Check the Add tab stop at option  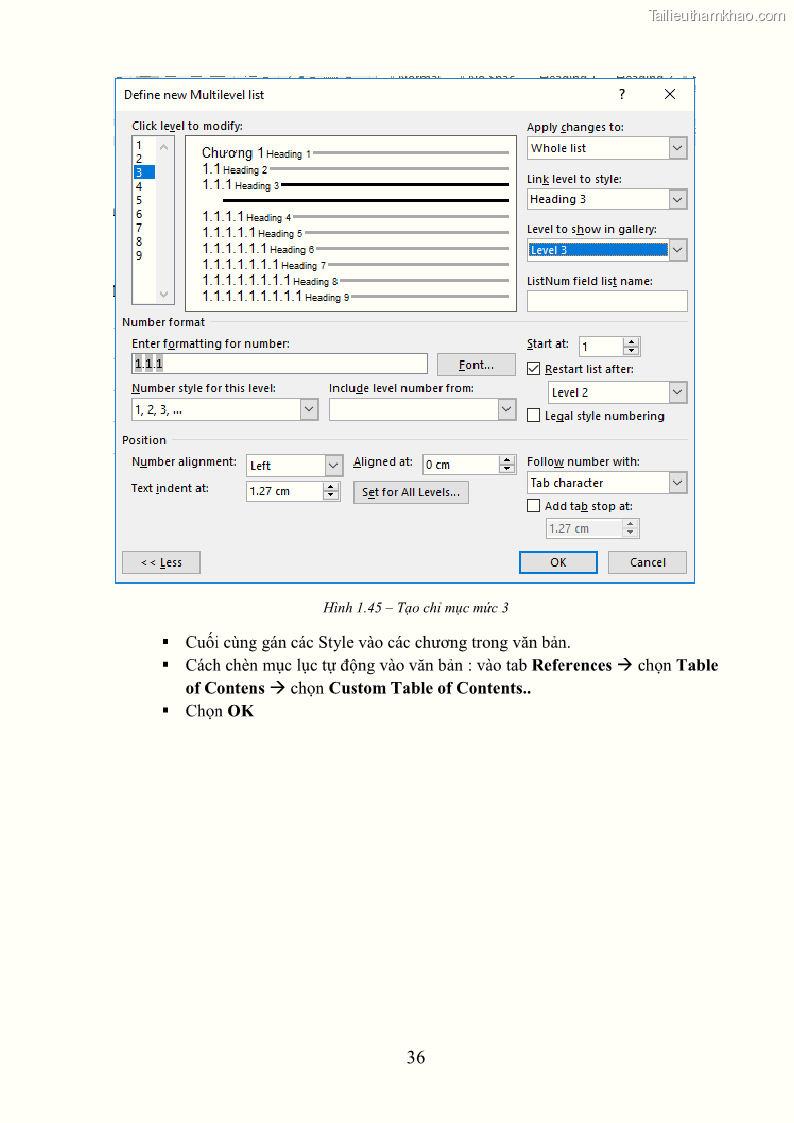click(x=534, y=506)
